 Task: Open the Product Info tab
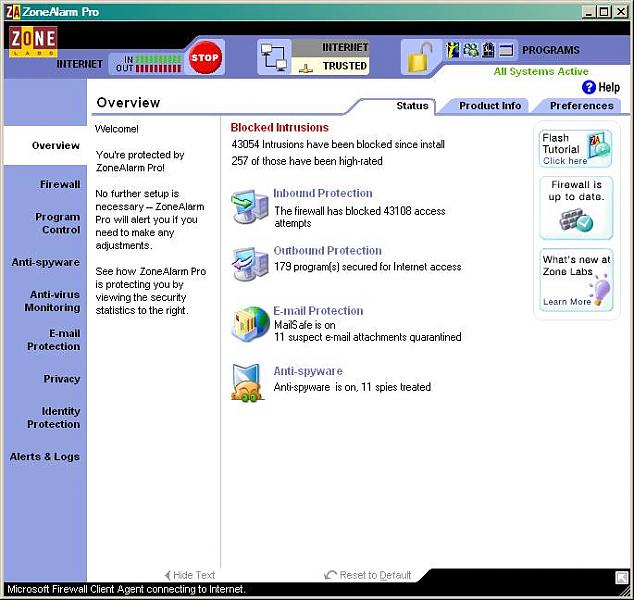[490, 106]
